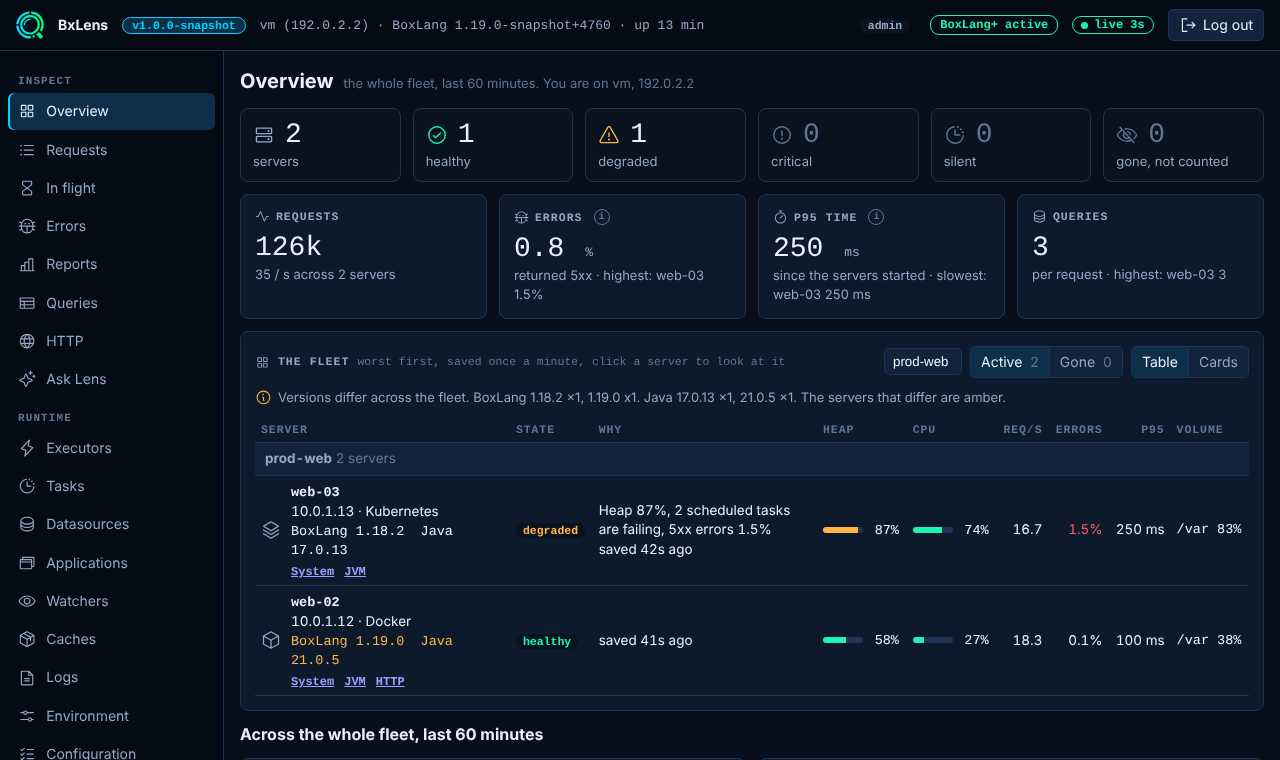1280x760 pixels.
Task: Click the info icon next to ERRORS
Action: [x=602, y=216]
